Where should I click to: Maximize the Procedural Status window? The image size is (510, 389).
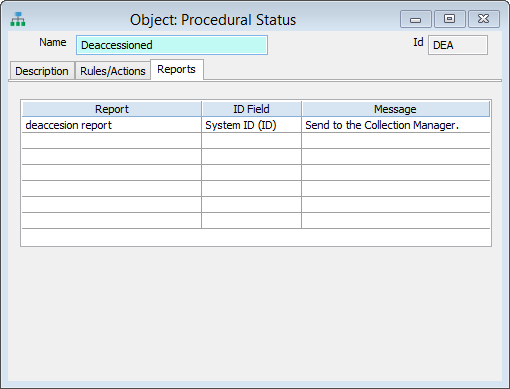[x=449, y=19]
